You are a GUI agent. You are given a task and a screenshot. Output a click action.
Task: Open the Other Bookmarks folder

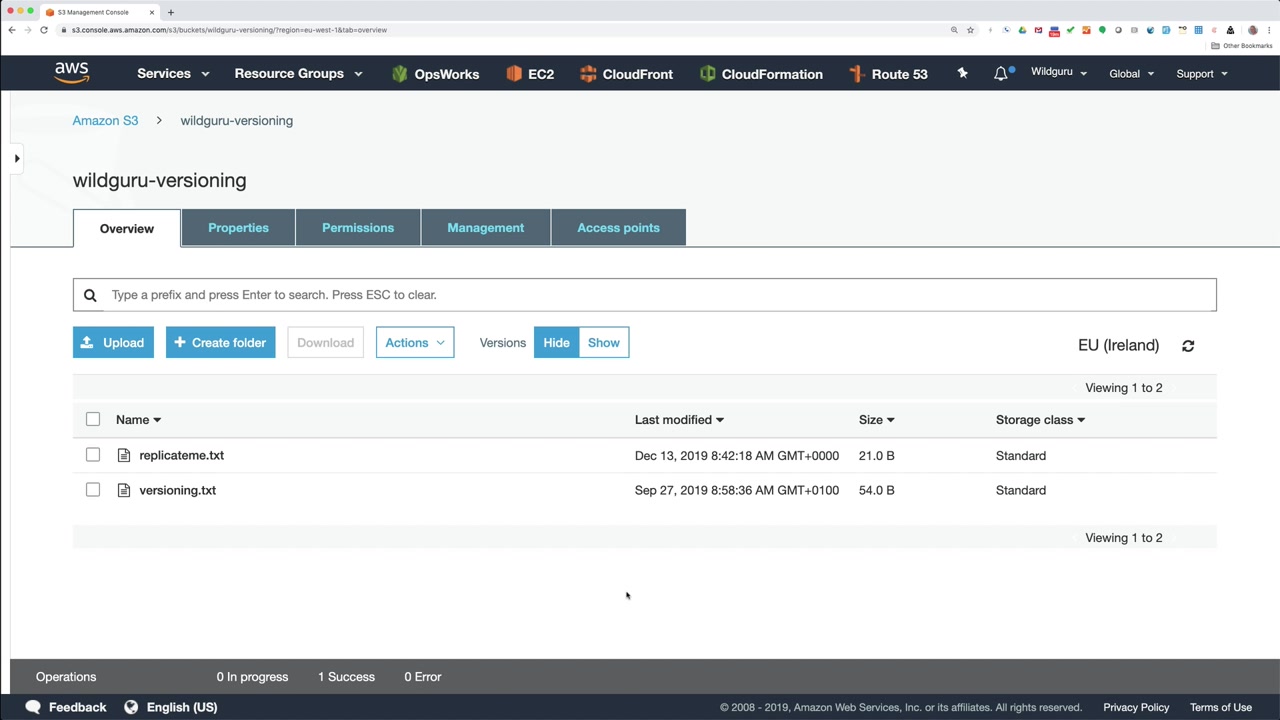(1242, 46)
